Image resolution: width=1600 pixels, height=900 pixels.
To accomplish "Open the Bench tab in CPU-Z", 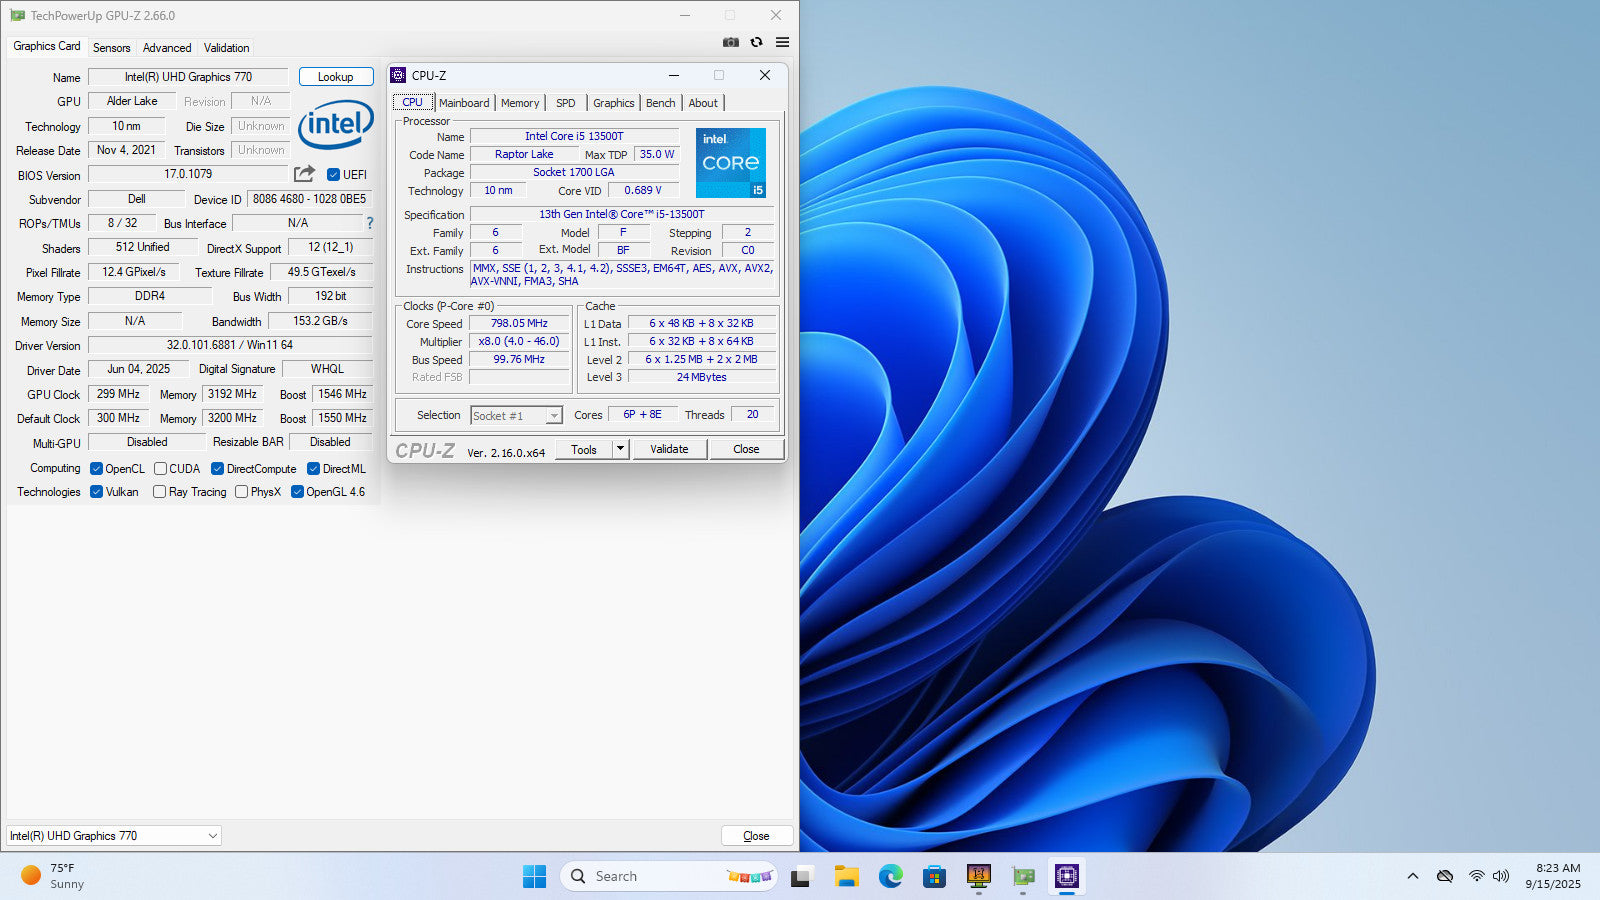I will [660, 103].
